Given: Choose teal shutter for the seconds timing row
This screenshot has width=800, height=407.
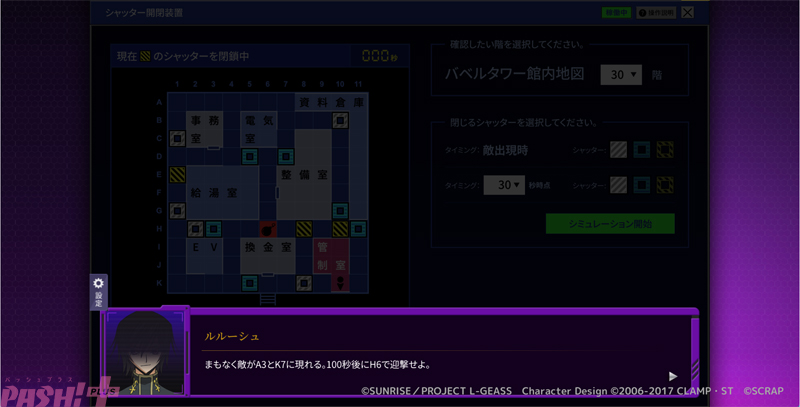Looking at the screenshot, I should pos(642,185).
